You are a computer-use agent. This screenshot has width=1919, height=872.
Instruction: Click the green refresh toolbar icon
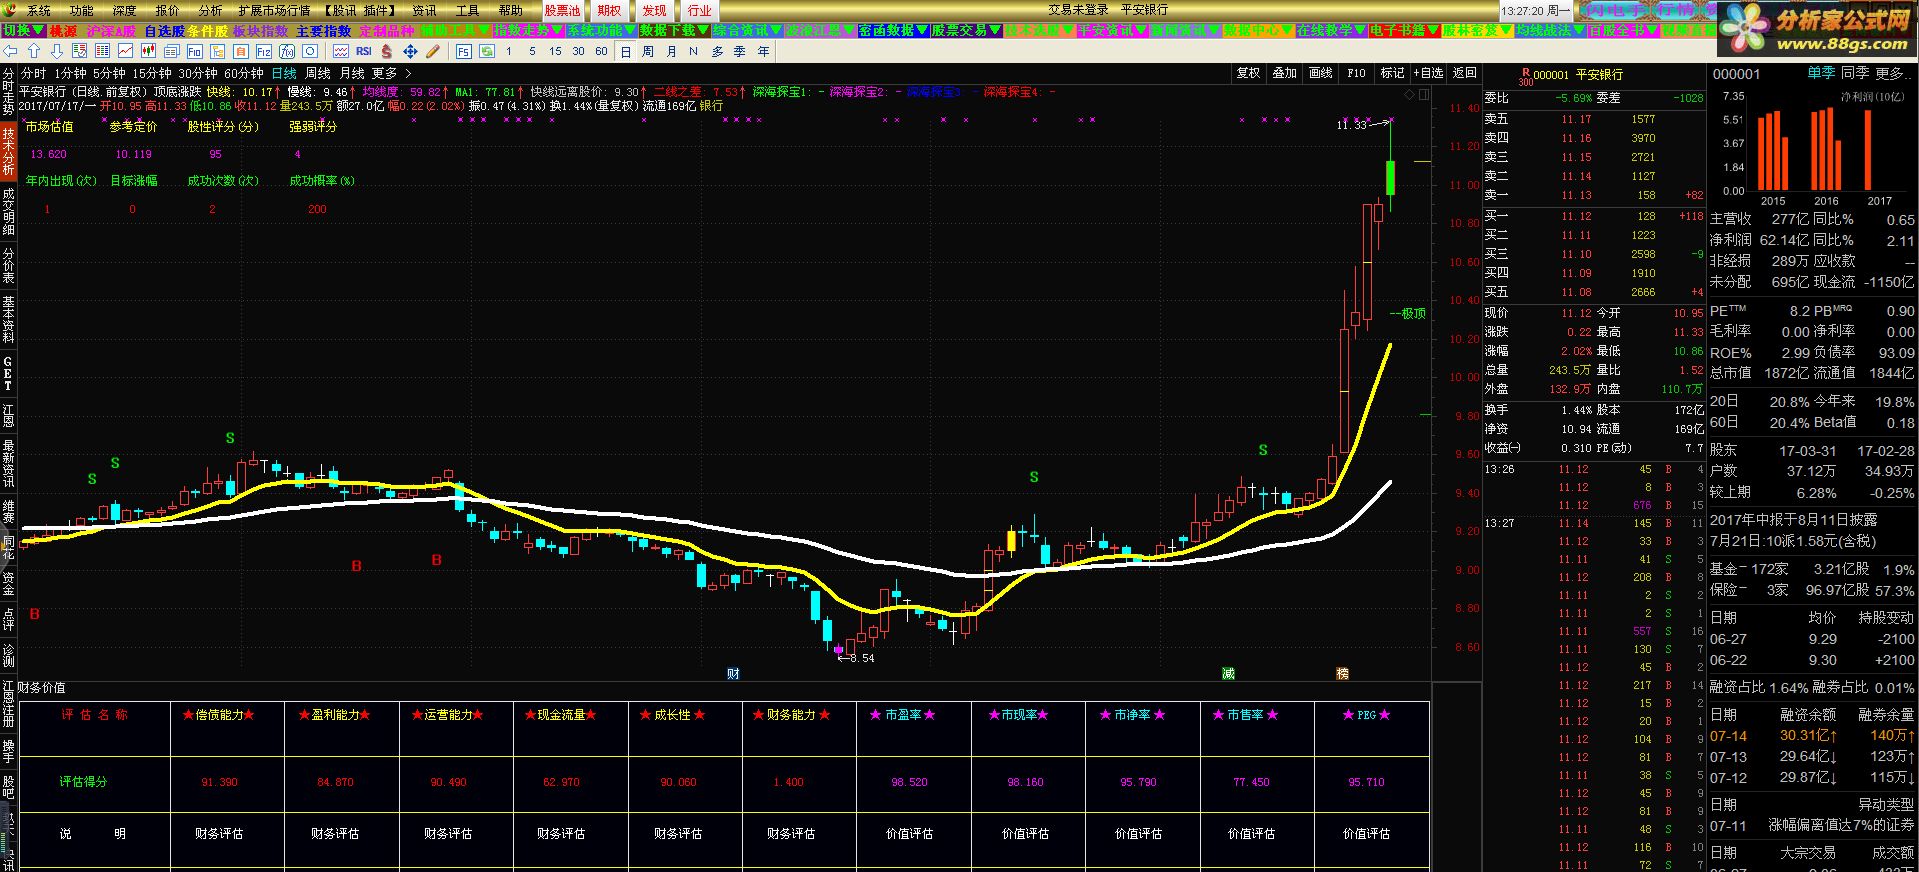coord(486,51)
